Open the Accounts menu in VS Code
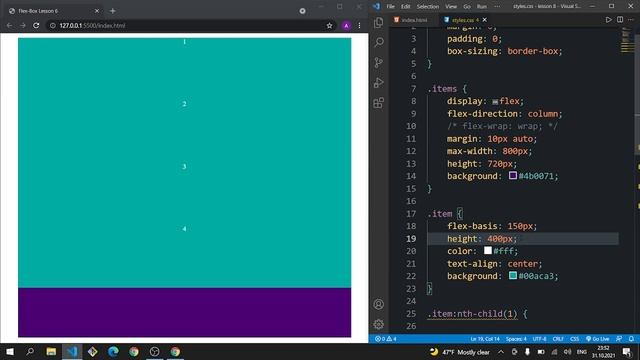This screenshot has width=640, height=360. [x=378, y=304]
